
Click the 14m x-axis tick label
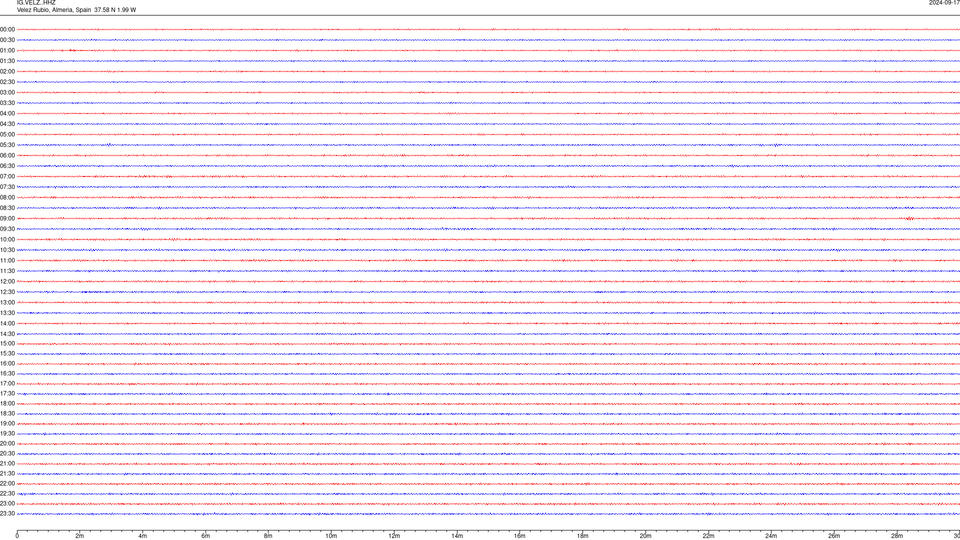pyautogui.click(x=457, y=536)
